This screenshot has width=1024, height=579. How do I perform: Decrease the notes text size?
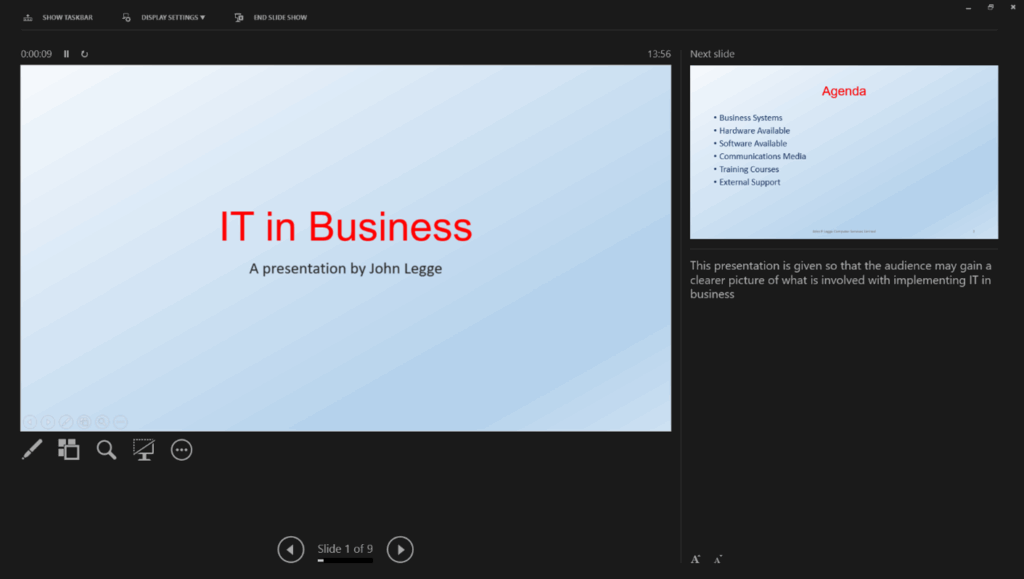click(x=717, y=558)
